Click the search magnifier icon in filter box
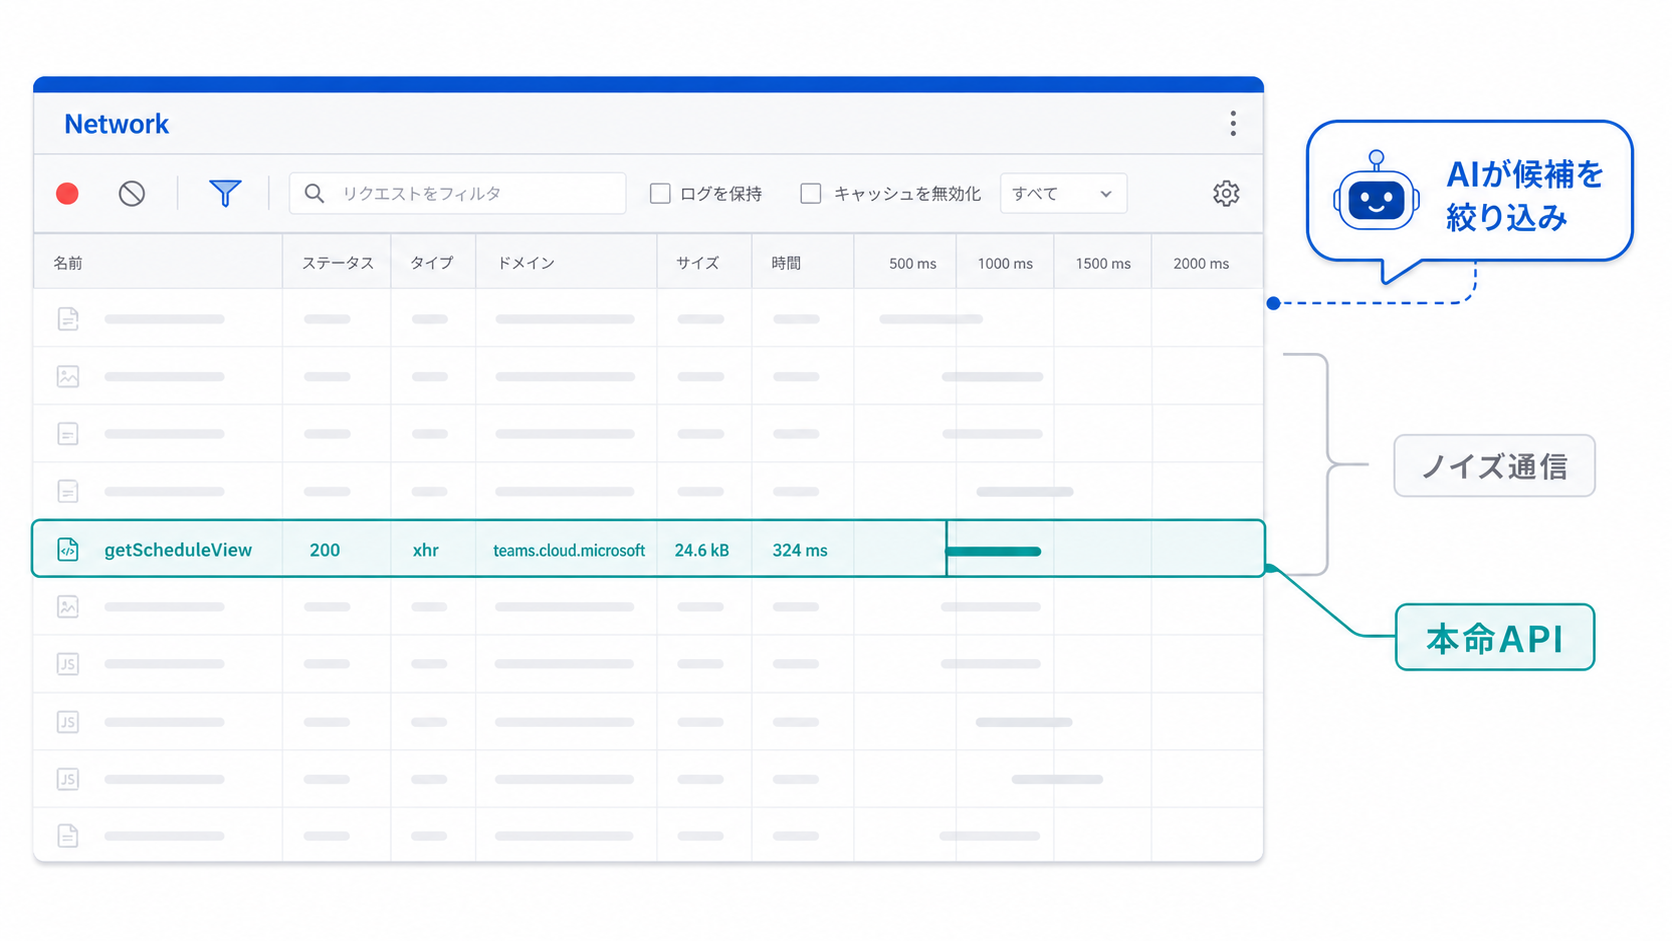 point(314,193)
